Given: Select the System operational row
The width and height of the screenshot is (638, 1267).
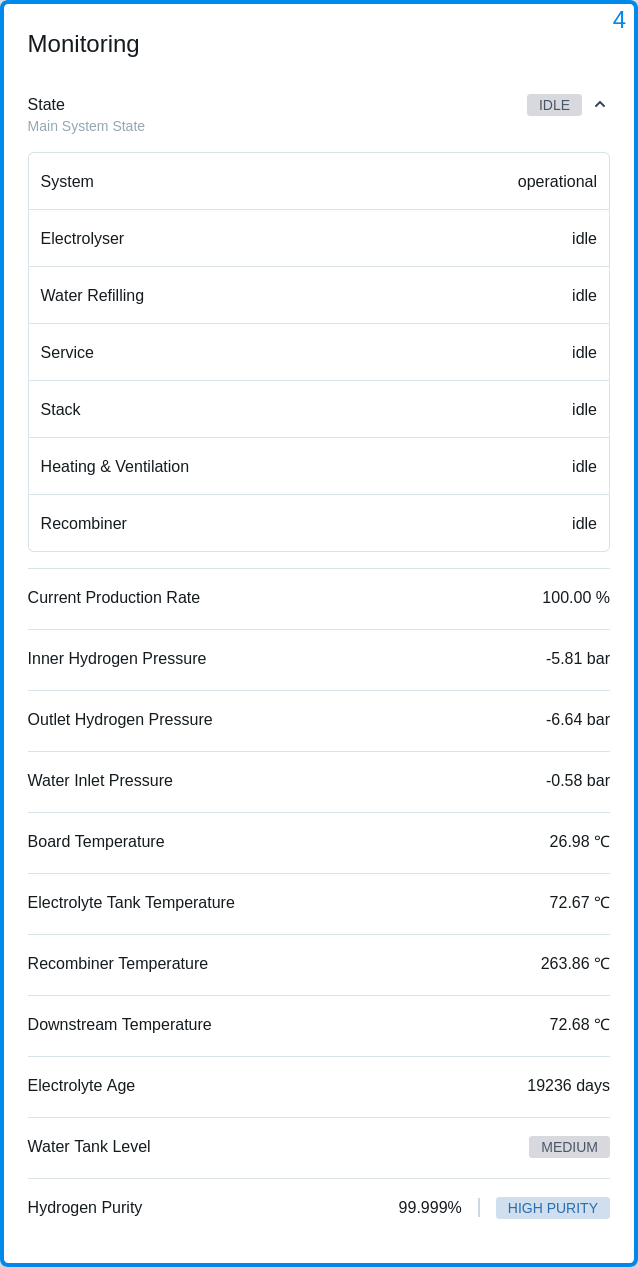Looking at the screenshot, I should [x=318, y=181].
